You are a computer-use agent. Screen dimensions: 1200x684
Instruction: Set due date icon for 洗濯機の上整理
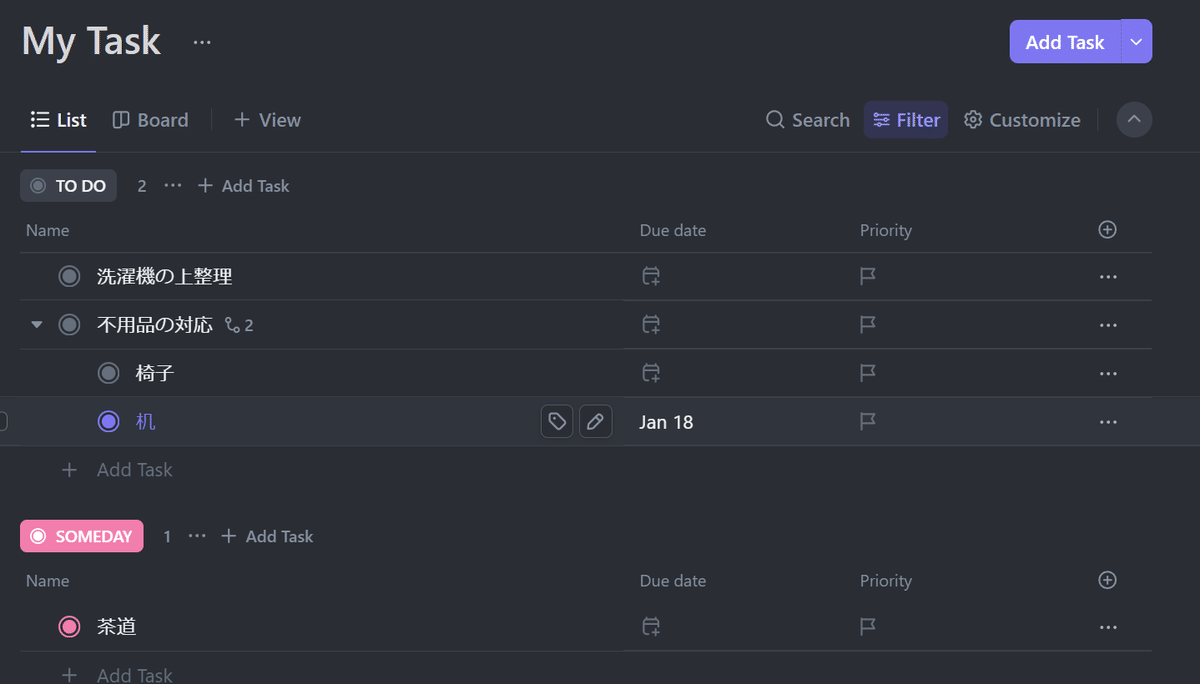pos(651,276)
